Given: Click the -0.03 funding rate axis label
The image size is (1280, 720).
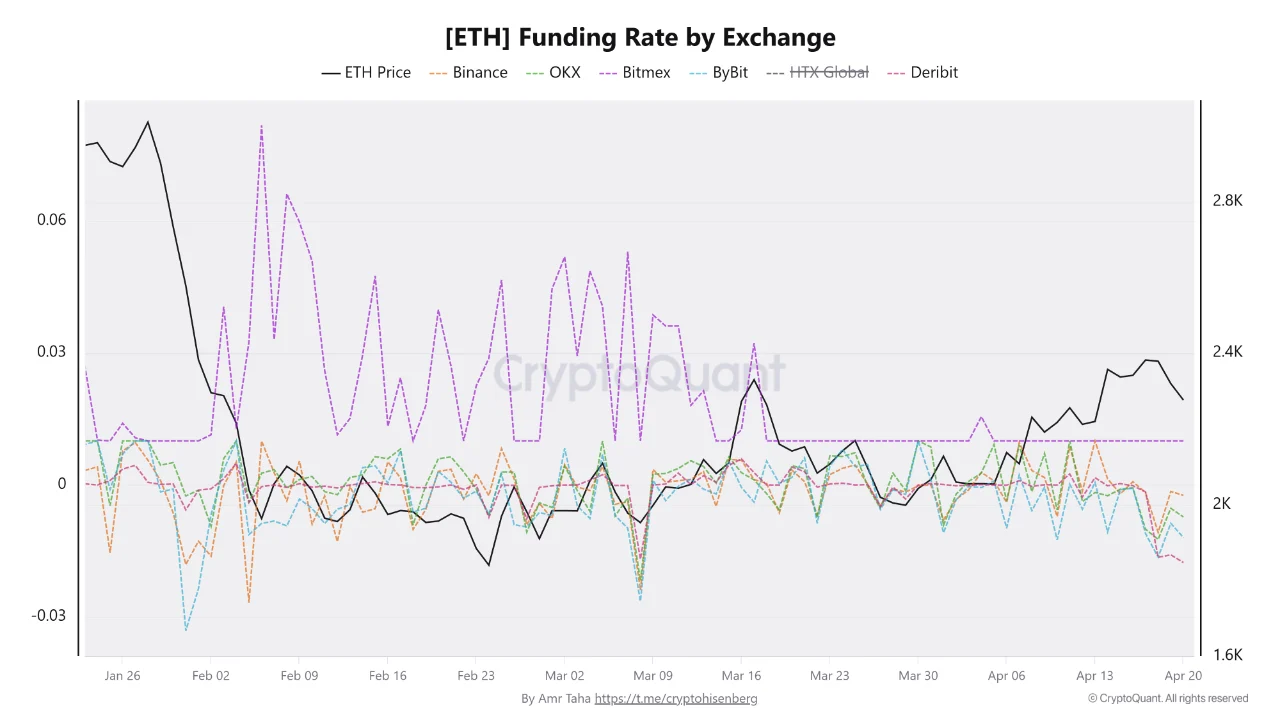Looking at the screenshot, I should pos(49,615).
